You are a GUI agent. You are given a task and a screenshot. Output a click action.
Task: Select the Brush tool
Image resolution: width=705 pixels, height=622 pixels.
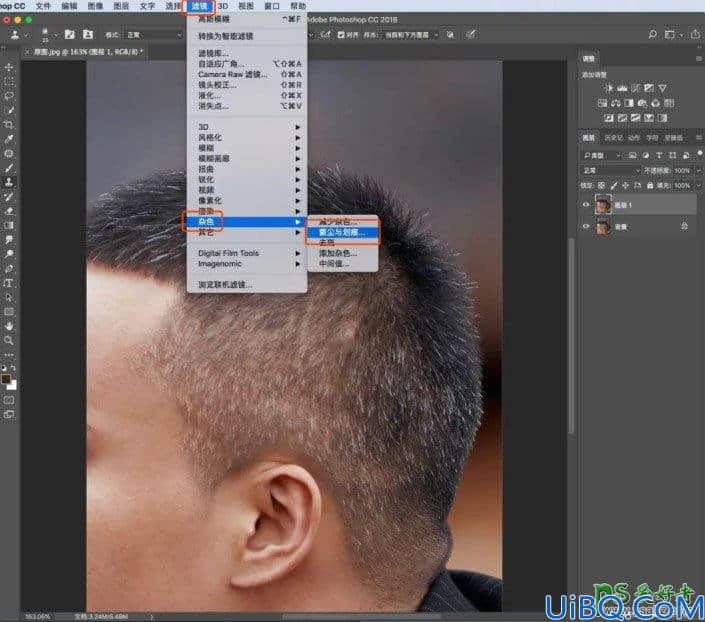click(x=9, y=168)
